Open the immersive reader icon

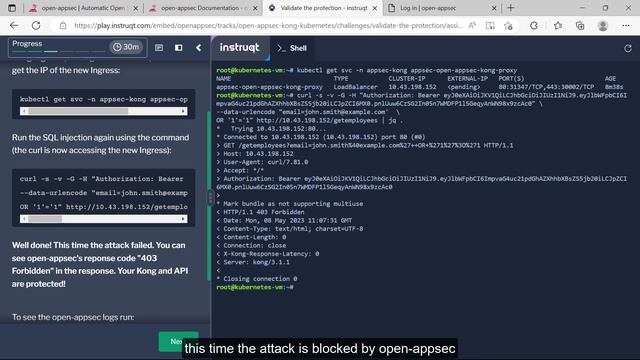[x=490, y=25]
